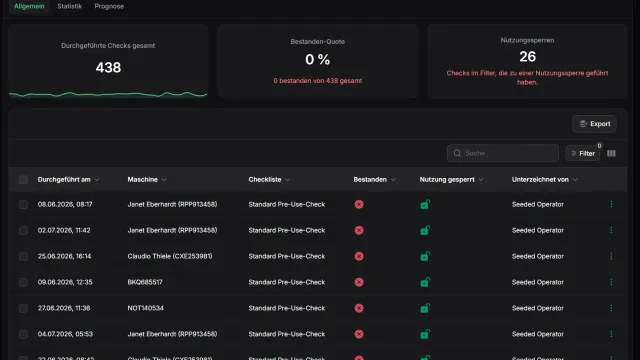Click into the Suche search field

[x=503, y=153]
